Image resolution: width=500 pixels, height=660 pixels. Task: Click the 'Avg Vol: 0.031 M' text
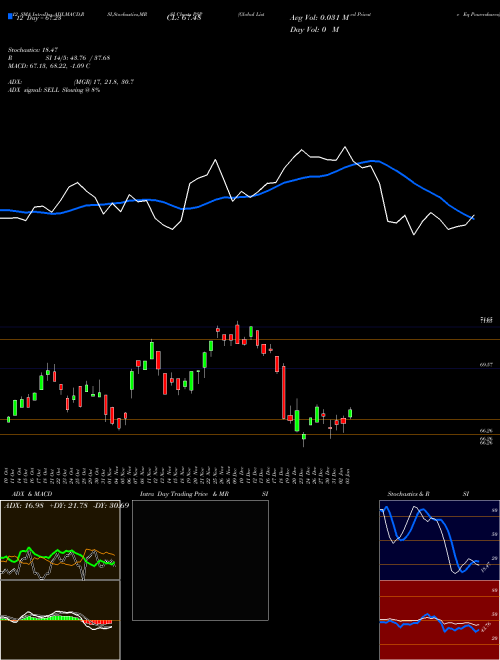tap(320, 18)
